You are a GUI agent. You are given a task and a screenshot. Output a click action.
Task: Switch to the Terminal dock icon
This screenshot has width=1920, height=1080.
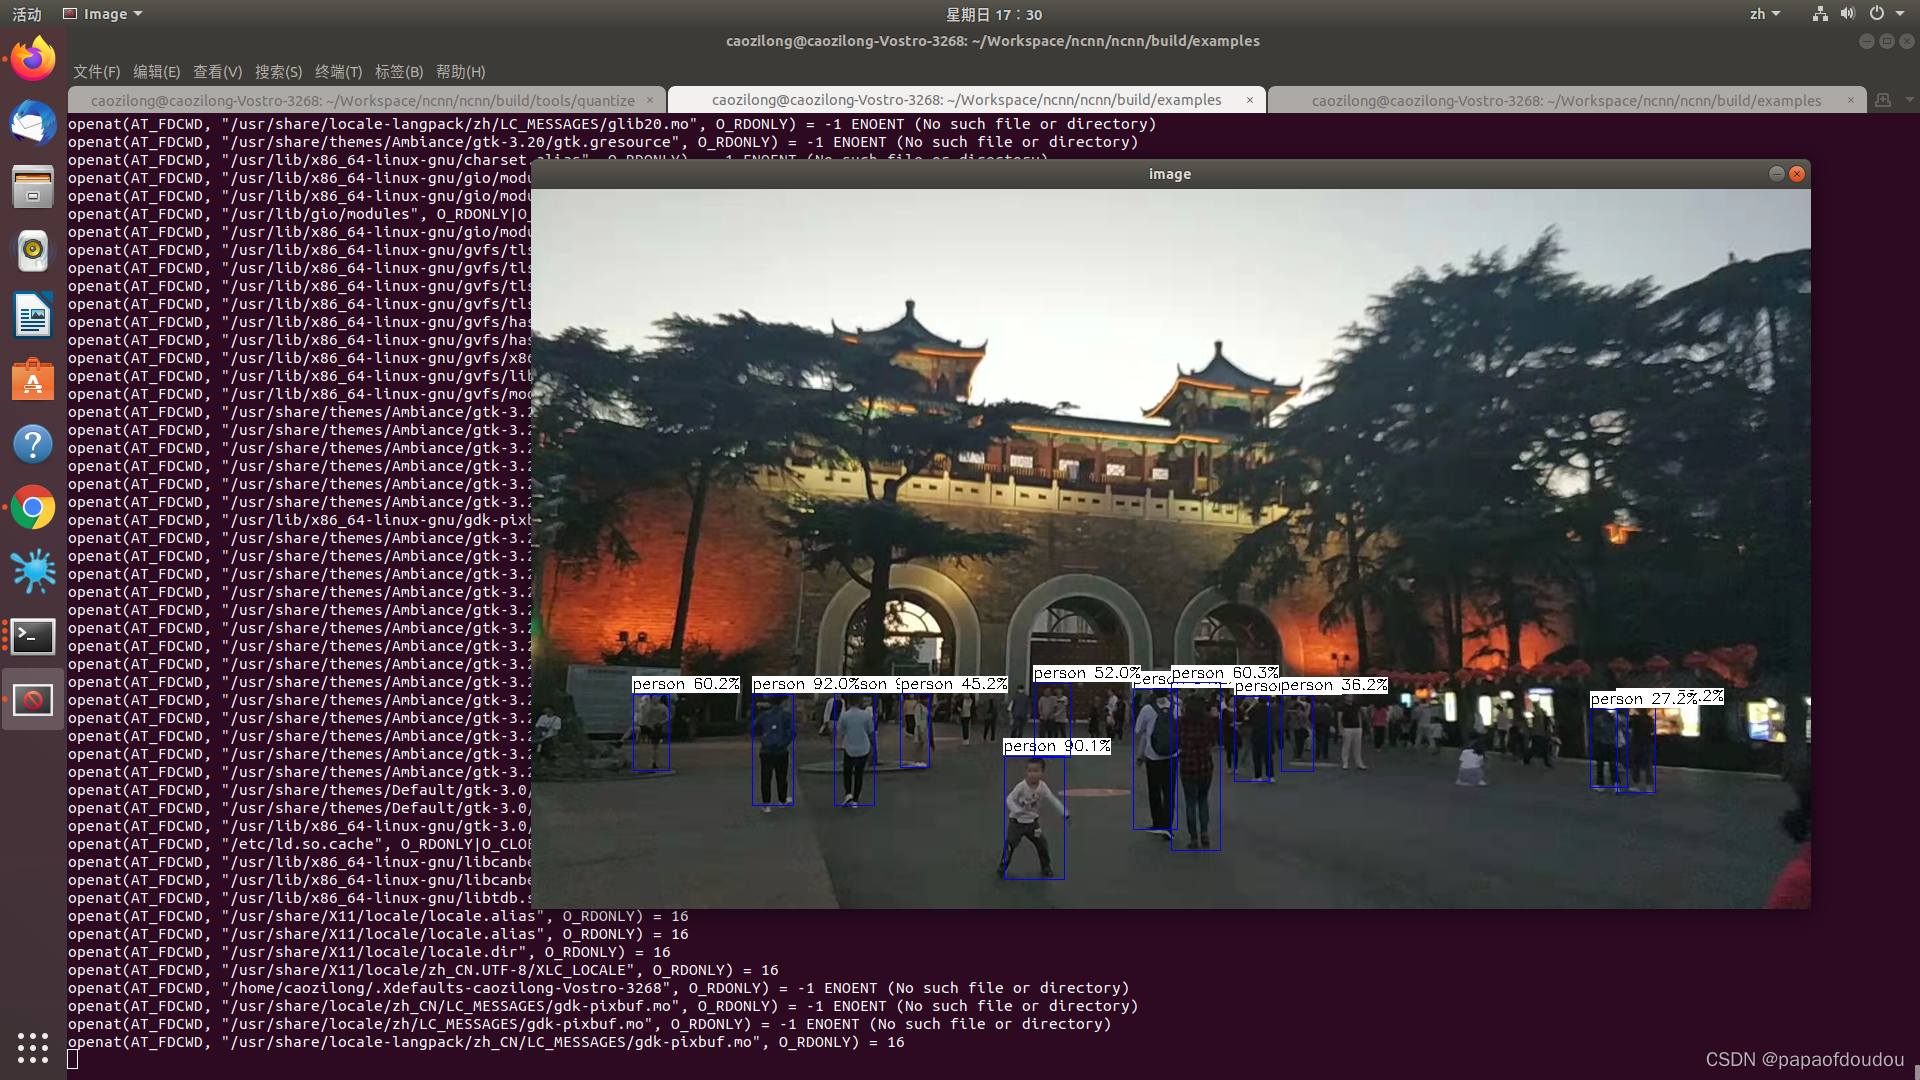coord(33,636)
